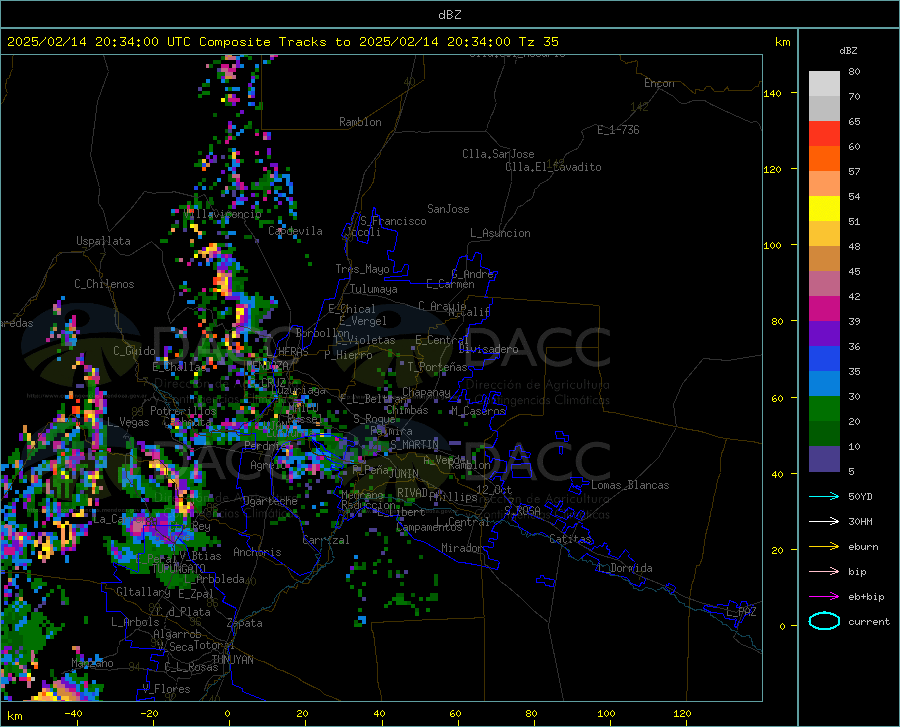Click the Tres_Mayo label
The image size is (900, 727).
click(x=362, y=269)
